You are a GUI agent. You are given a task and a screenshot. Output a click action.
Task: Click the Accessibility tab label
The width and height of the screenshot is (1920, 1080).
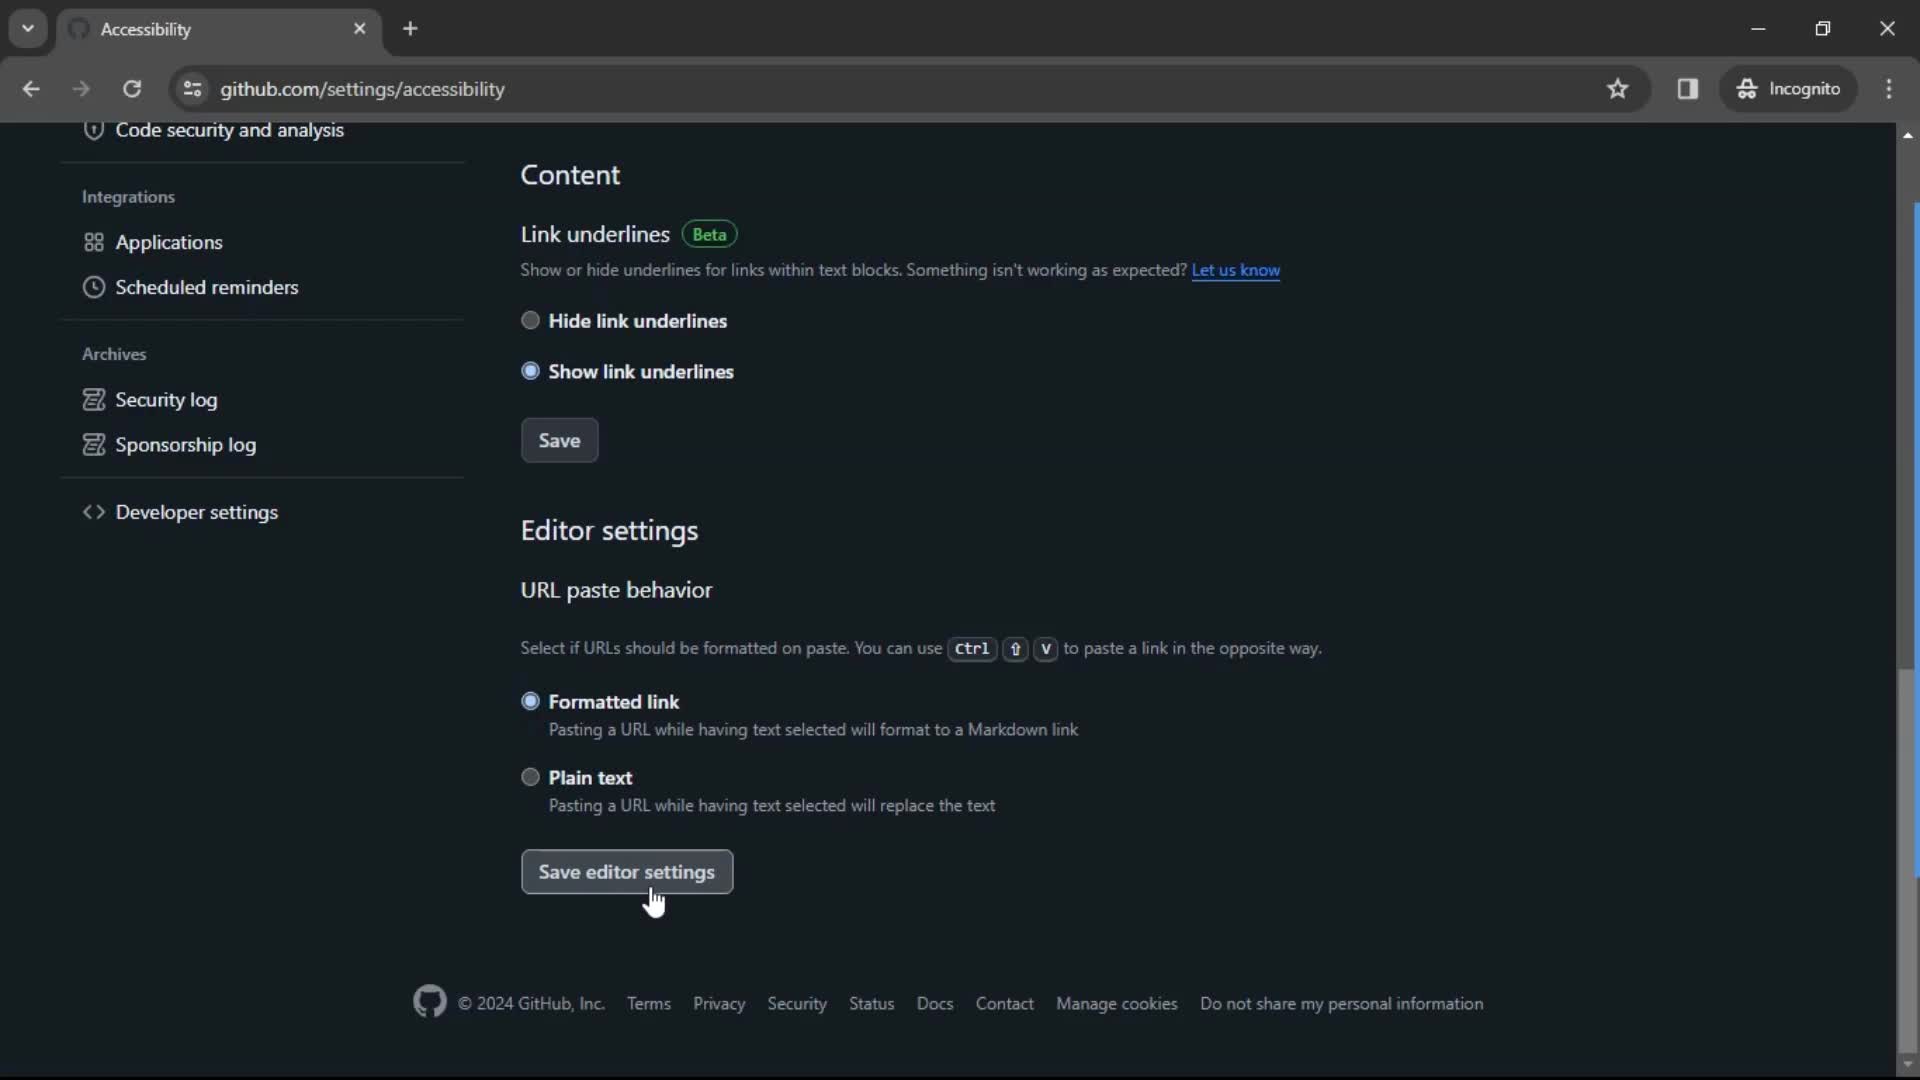point(145,29)
